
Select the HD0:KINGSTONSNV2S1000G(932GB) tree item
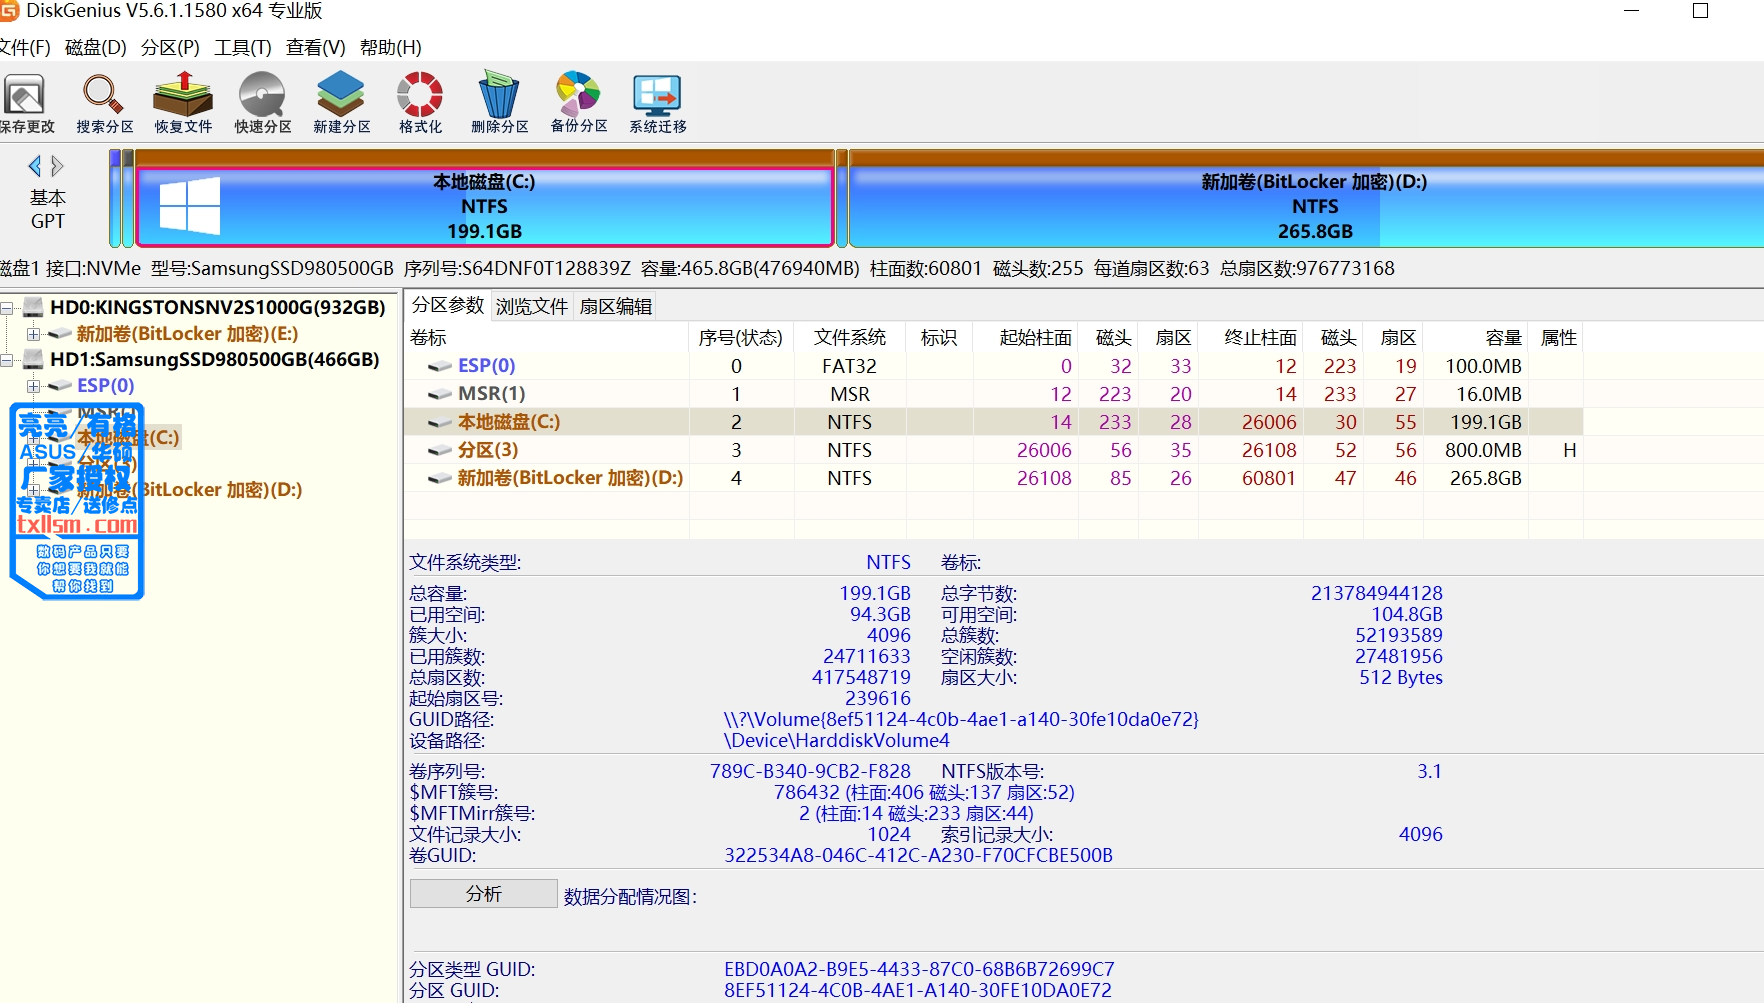coord(218,307)
